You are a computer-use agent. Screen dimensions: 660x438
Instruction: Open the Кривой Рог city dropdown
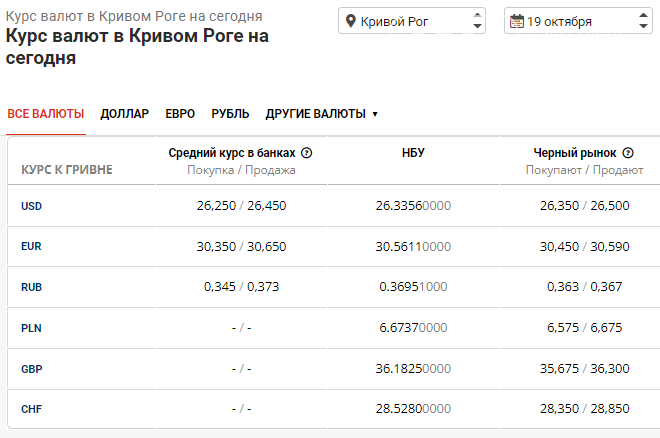[412, 21]
